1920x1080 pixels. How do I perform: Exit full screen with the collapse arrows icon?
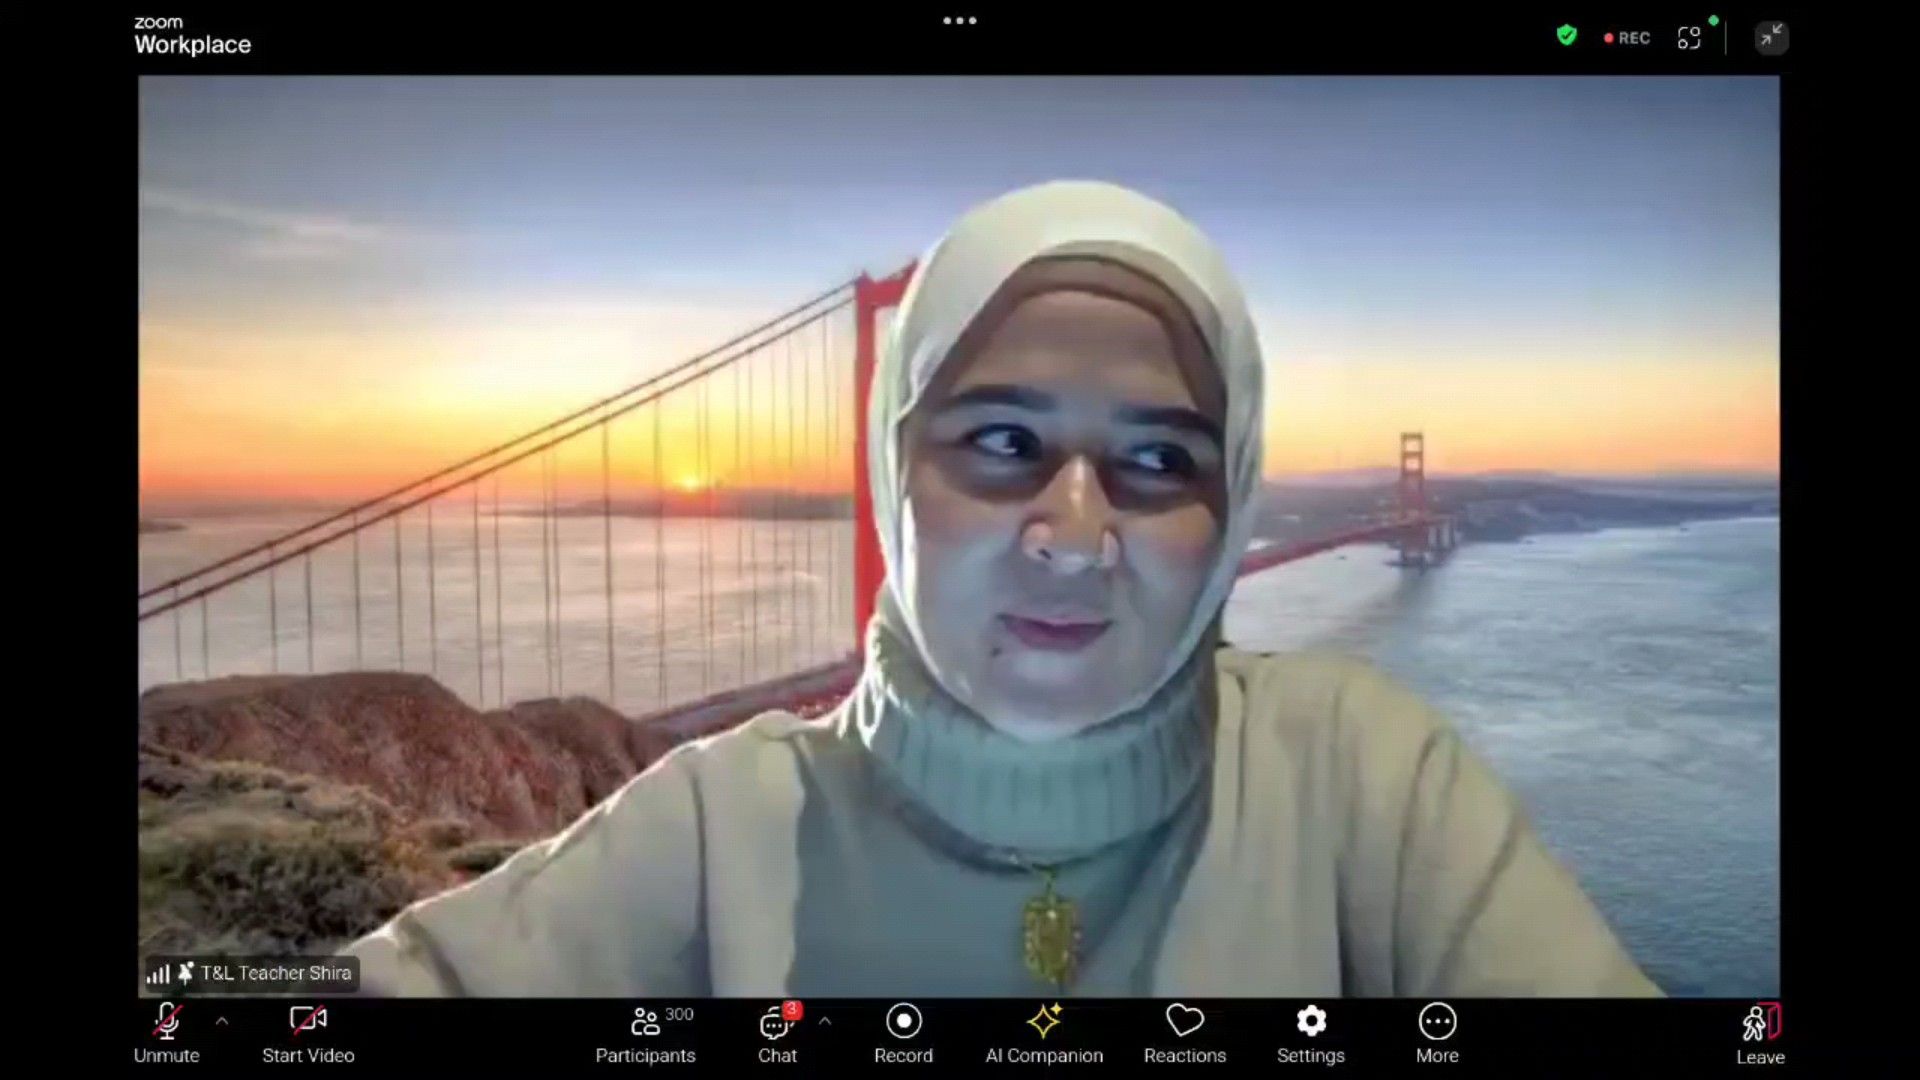click(1771, 37)
